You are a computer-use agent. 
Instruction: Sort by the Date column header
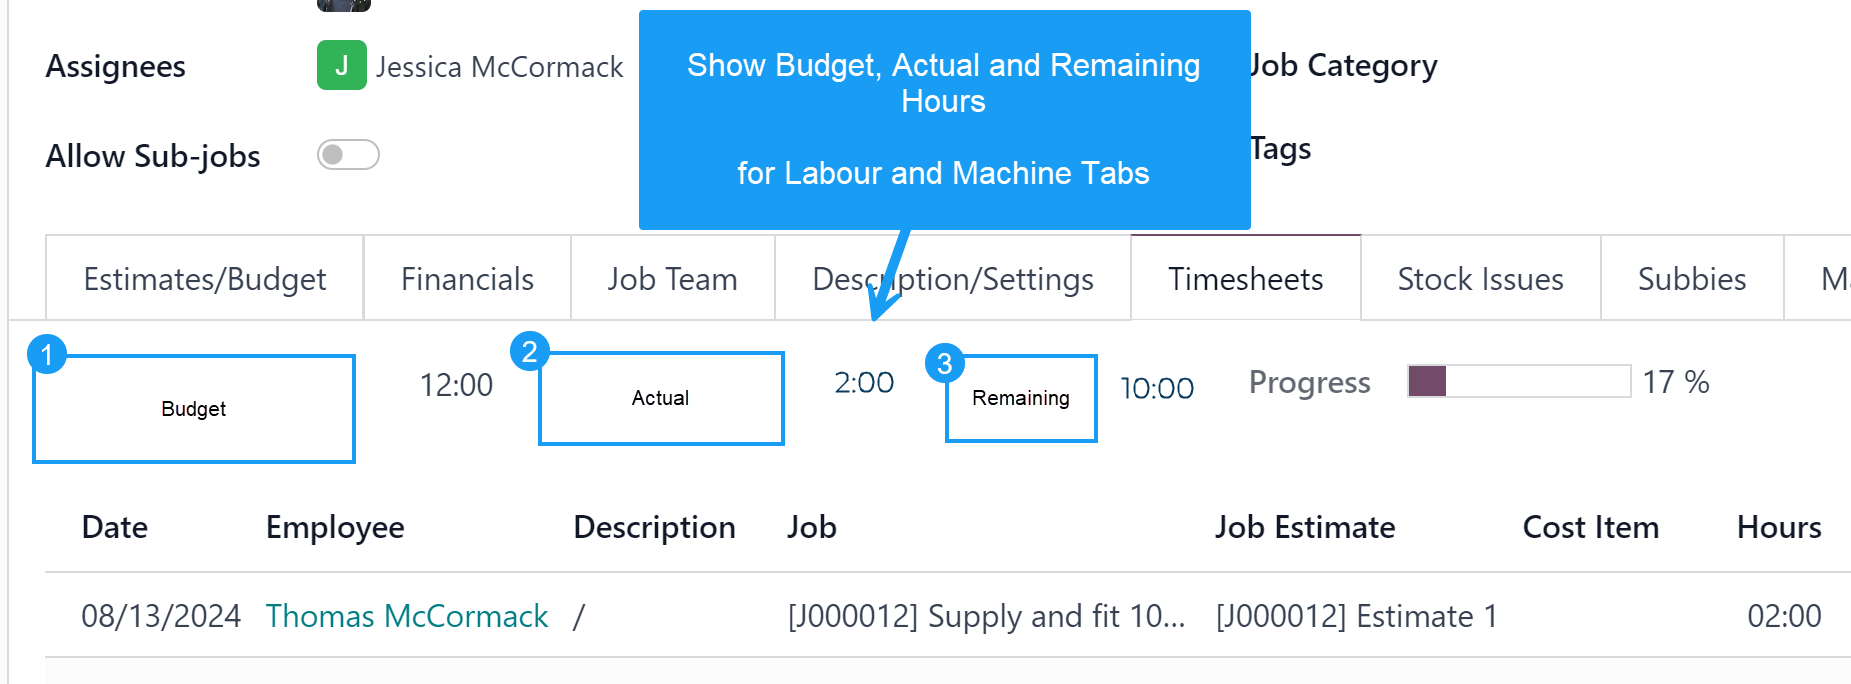tap(115, 527)
